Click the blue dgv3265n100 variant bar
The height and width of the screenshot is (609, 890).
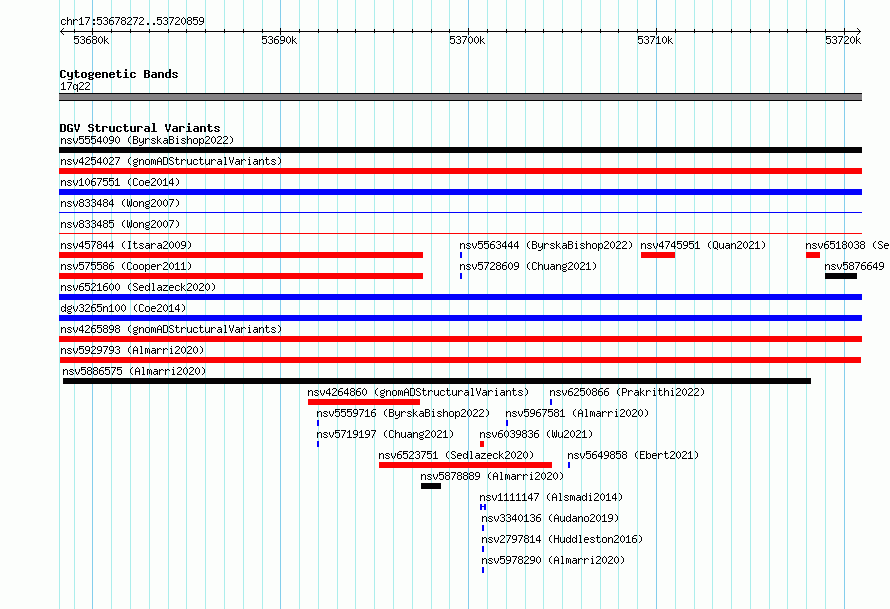[x=460, y=318]
